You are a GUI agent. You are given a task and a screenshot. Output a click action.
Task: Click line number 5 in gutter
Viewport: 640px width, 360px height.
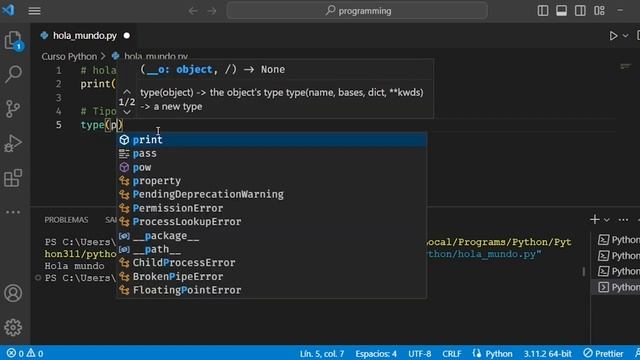(59, 125)
